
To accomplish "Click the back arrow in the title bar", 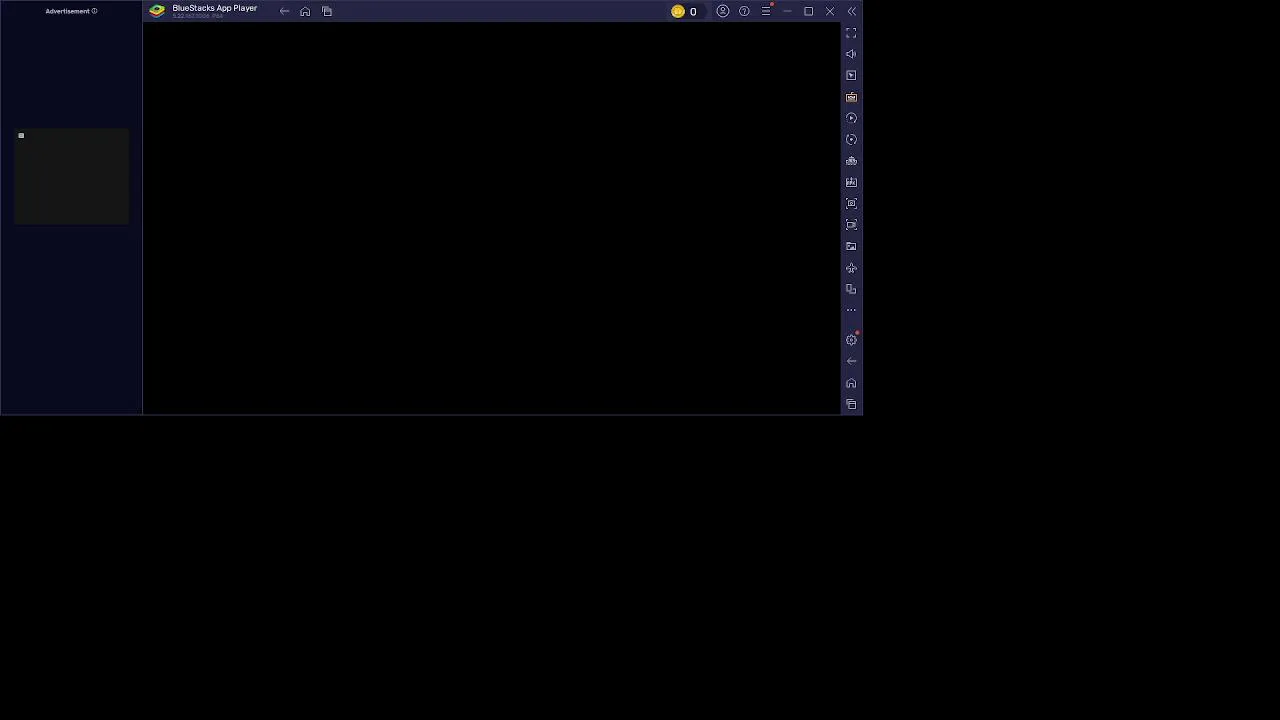I will pyautogui.click(x=284, y=11).
